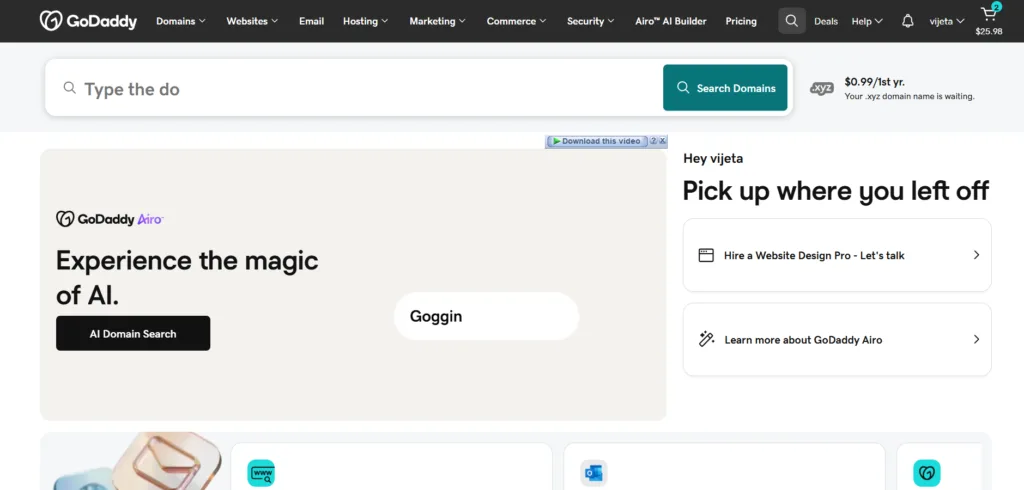Click the Outlook email card icon
The image size is (1024, 490).
click(x=594, y=472)
